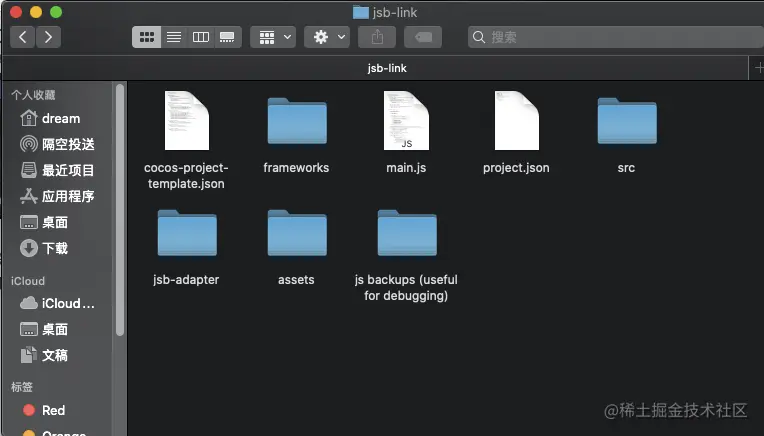This screenshot has height=436, width=764.
Task: Click the sidebar vertical scrollbar
Action: (120, 209)
